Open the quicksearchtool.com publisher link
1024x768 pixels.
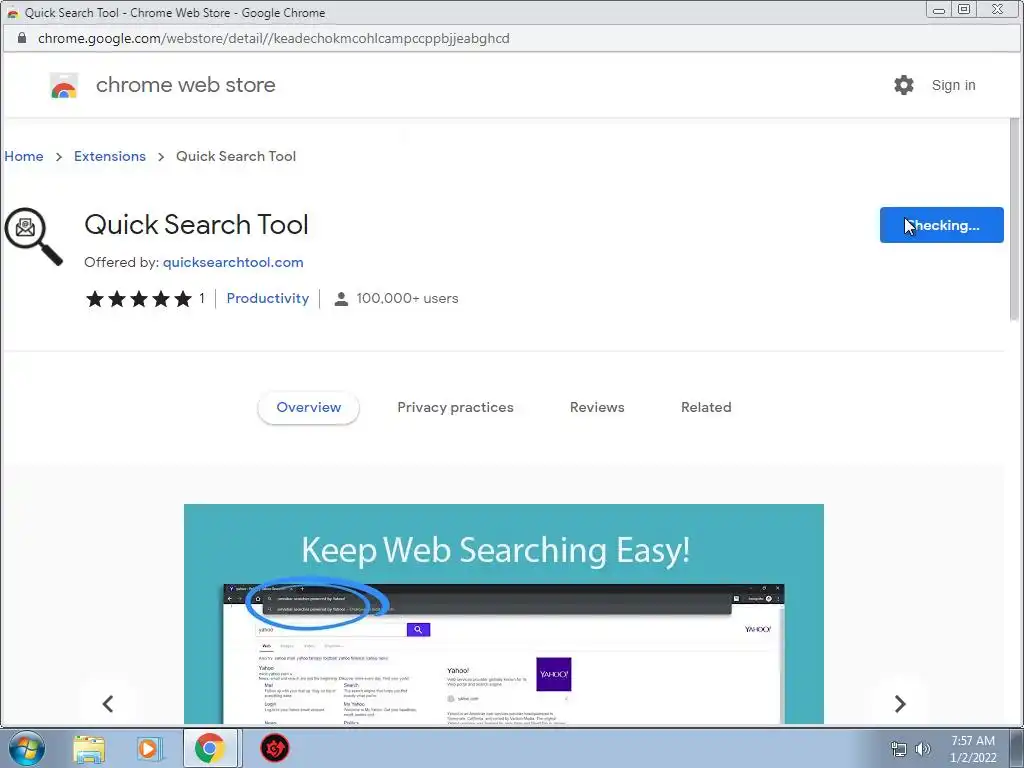233,263
